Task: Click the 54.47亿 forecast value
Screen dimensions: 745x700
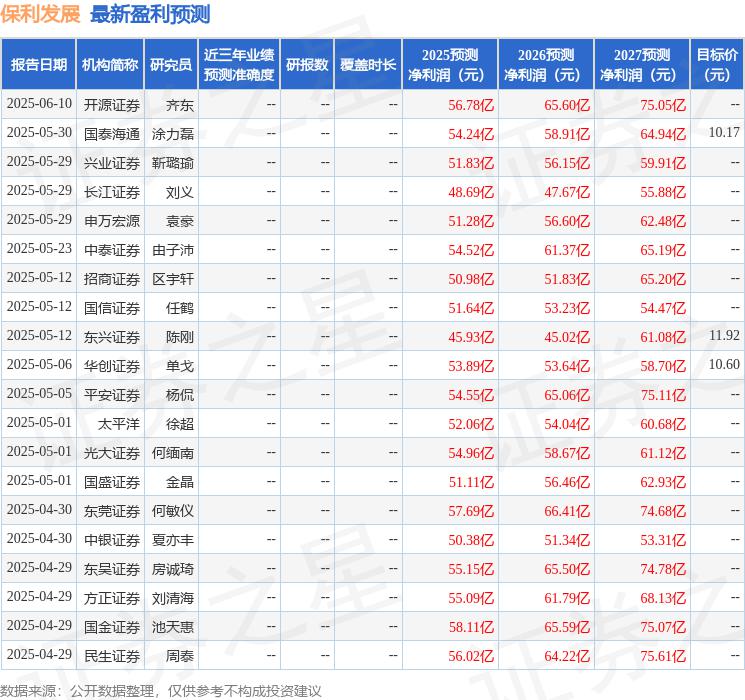Action: (x=663, y=308)
